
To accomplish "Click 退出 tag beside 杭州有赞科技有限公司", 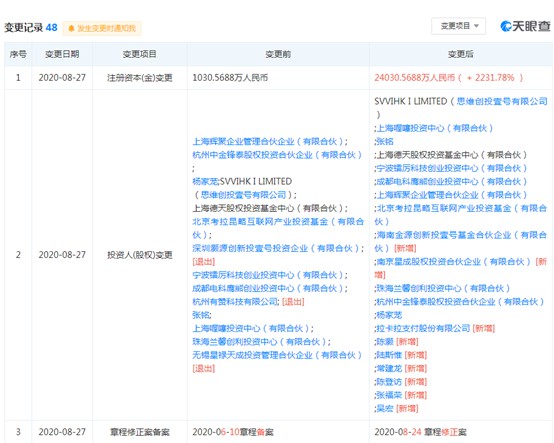I will tap(293, 302).
